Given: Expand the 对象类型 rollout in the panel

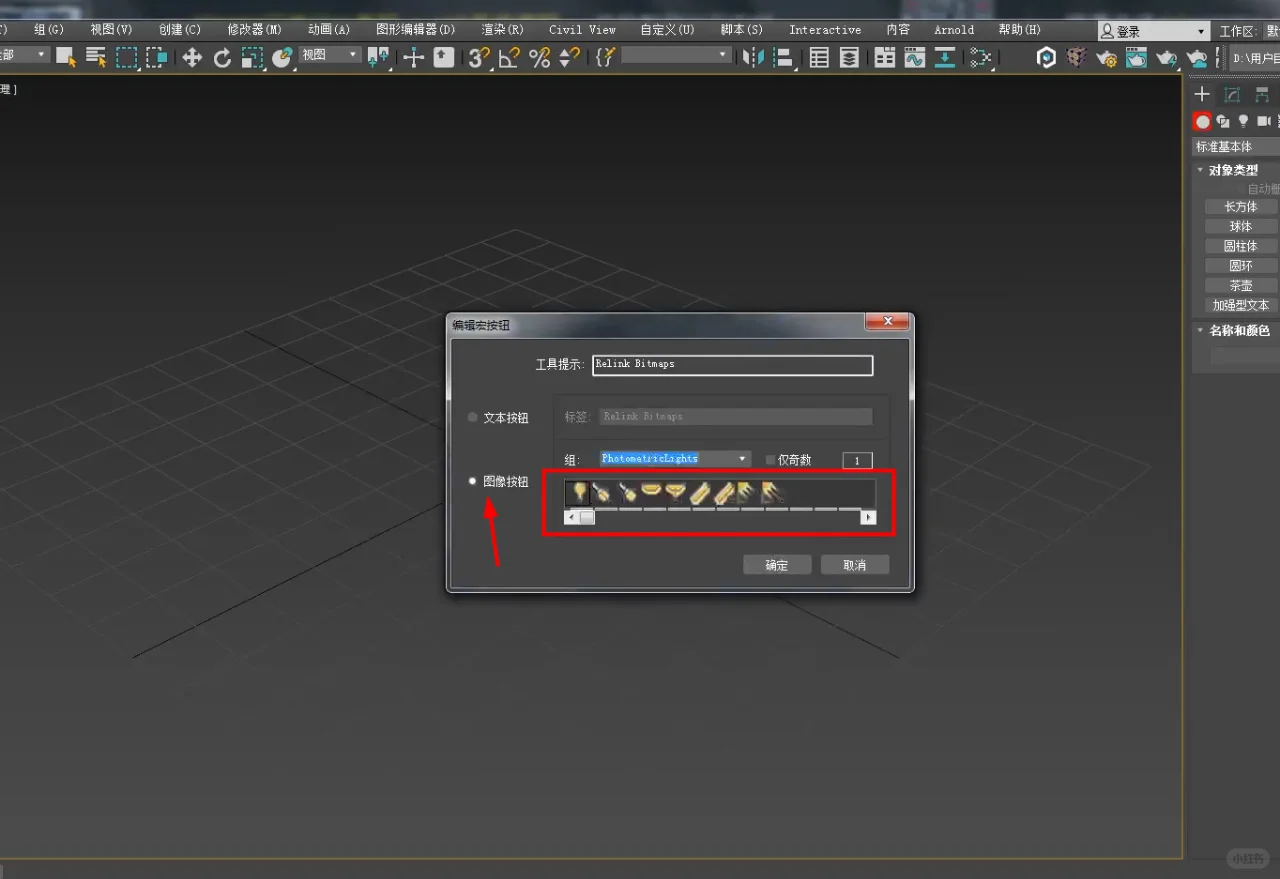Looking at the screenshot, I should [1232, 170].
